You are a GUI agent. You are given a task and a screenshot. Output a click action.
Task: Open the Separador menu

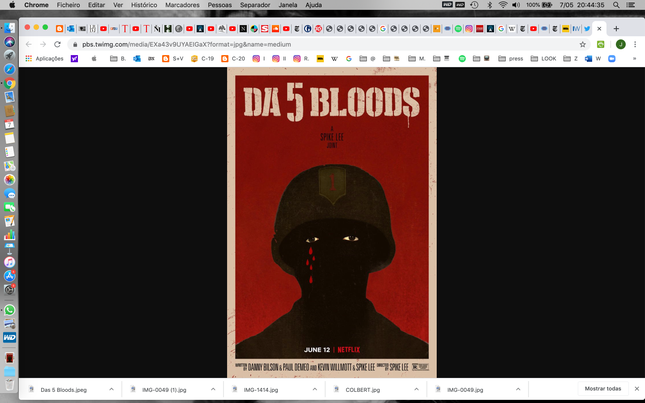point(255,5)
